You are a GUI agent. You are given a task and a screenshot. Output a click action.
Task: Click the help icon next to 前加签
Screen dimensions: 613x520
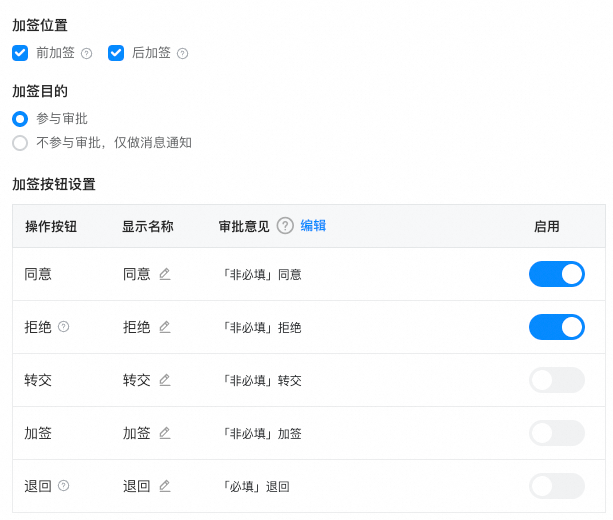point(86,53)
